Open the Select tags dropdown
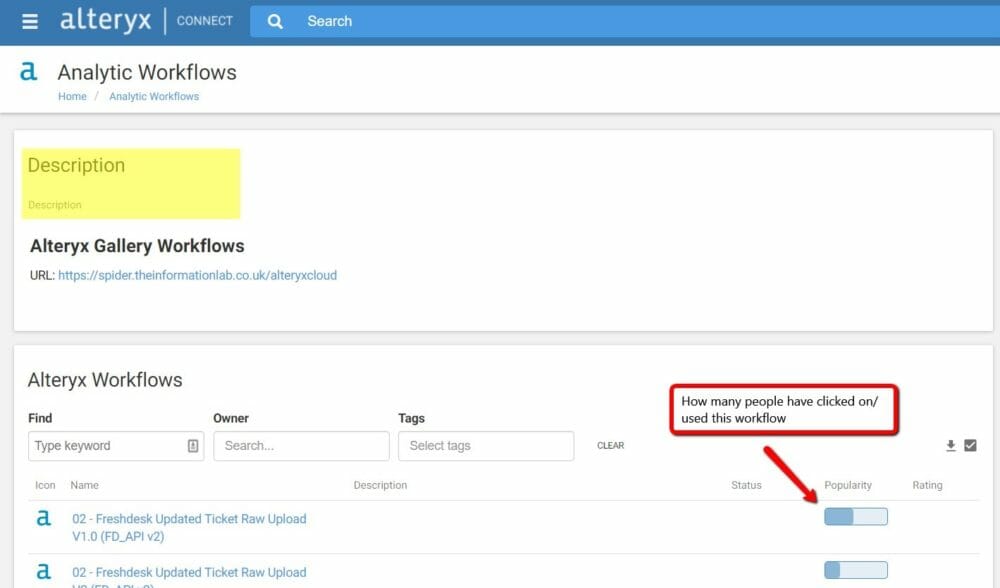Image resolution: width=1000 pixels, height=588 pixels. (486, 446)
